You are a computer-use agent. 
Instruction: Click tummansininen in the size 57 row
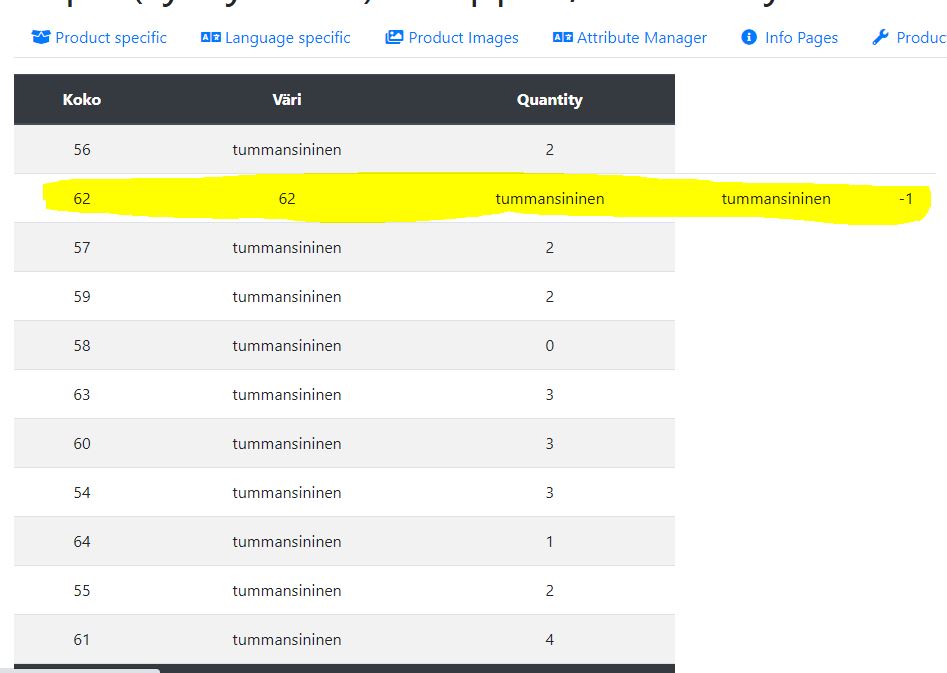click(287, 248)
